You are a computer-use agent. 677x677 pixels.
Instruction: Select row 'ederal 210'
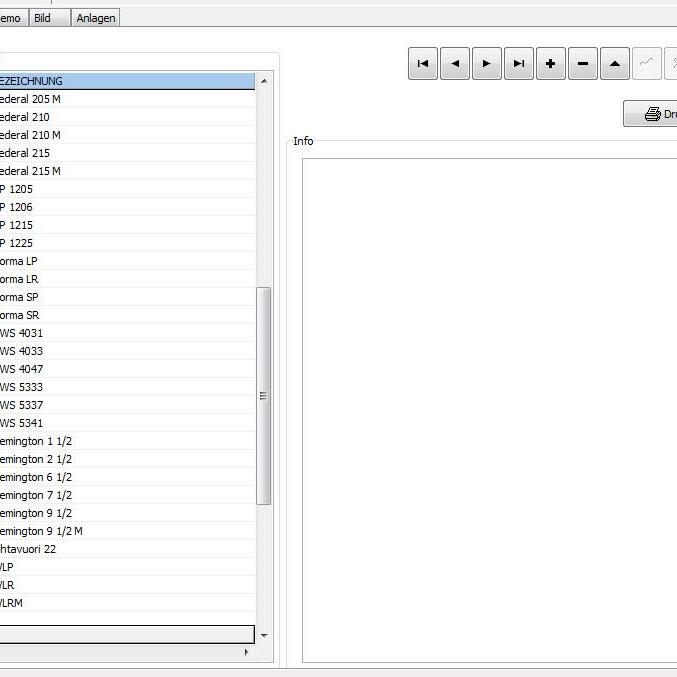click(127, 117)
